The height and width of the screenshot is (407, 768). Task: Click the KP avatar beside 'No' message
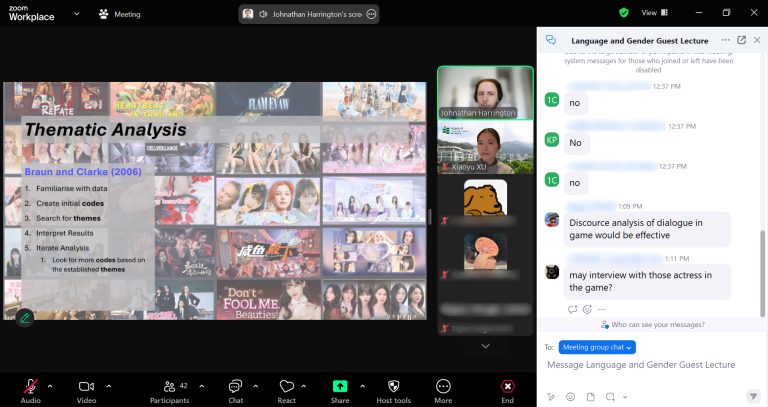click(x=552, y=140)
